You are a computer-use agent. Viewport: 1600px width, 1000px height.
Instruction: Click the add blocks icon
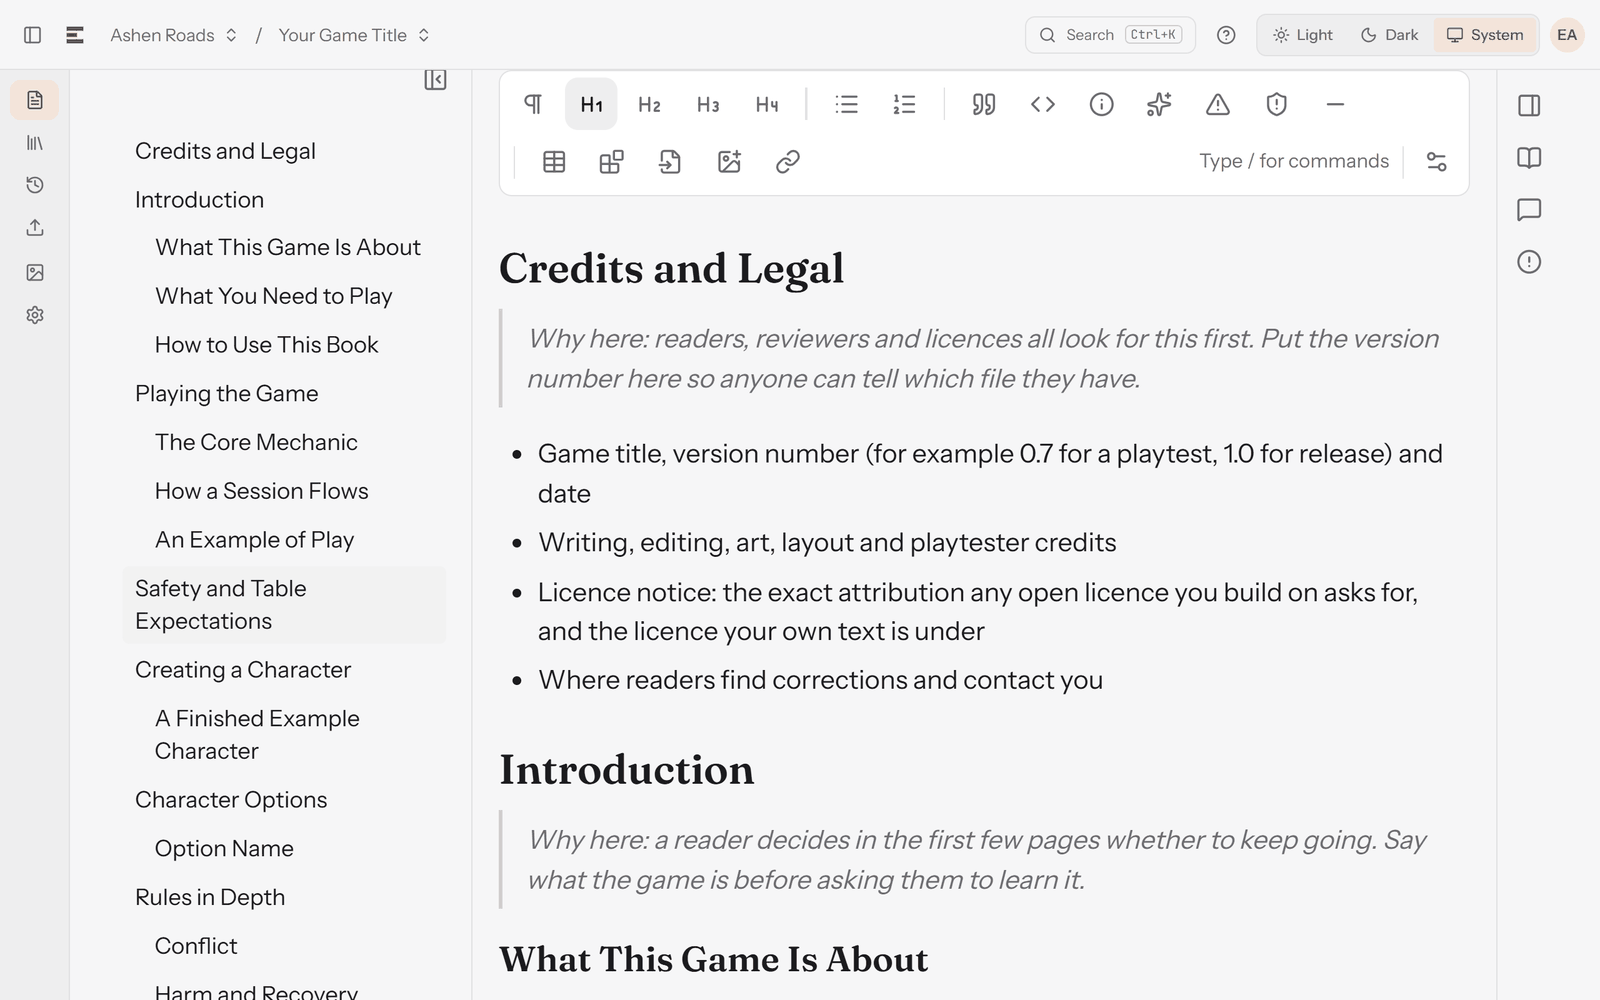[612, 162]
